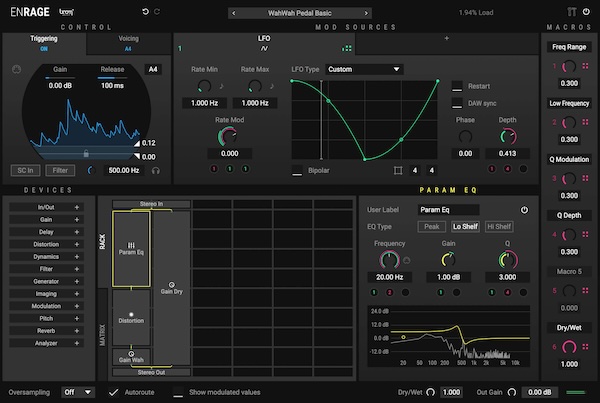
Task: Click Low Frequency macro assign dots
Action: [585, 122]
